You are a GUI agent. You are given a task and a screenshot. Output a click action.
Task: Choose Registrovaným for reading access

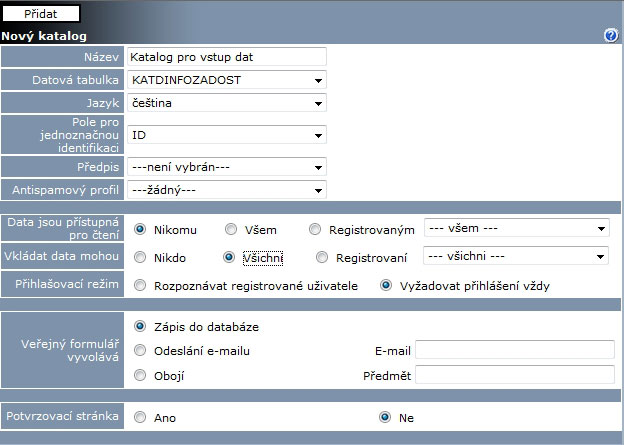[316, 230]
